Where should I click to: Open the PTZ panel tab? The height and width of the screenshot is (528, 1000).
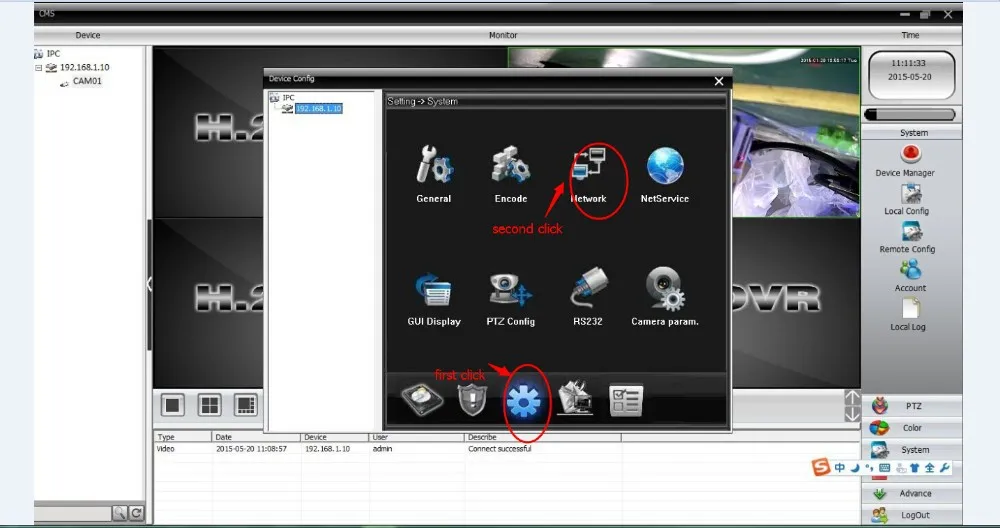click(911, 406)
